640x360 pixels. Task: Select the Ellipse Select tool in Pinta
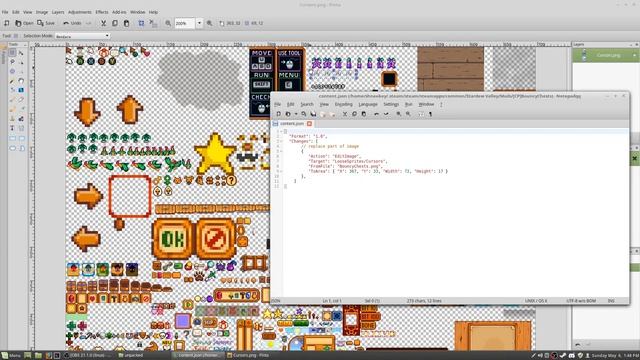12,71
